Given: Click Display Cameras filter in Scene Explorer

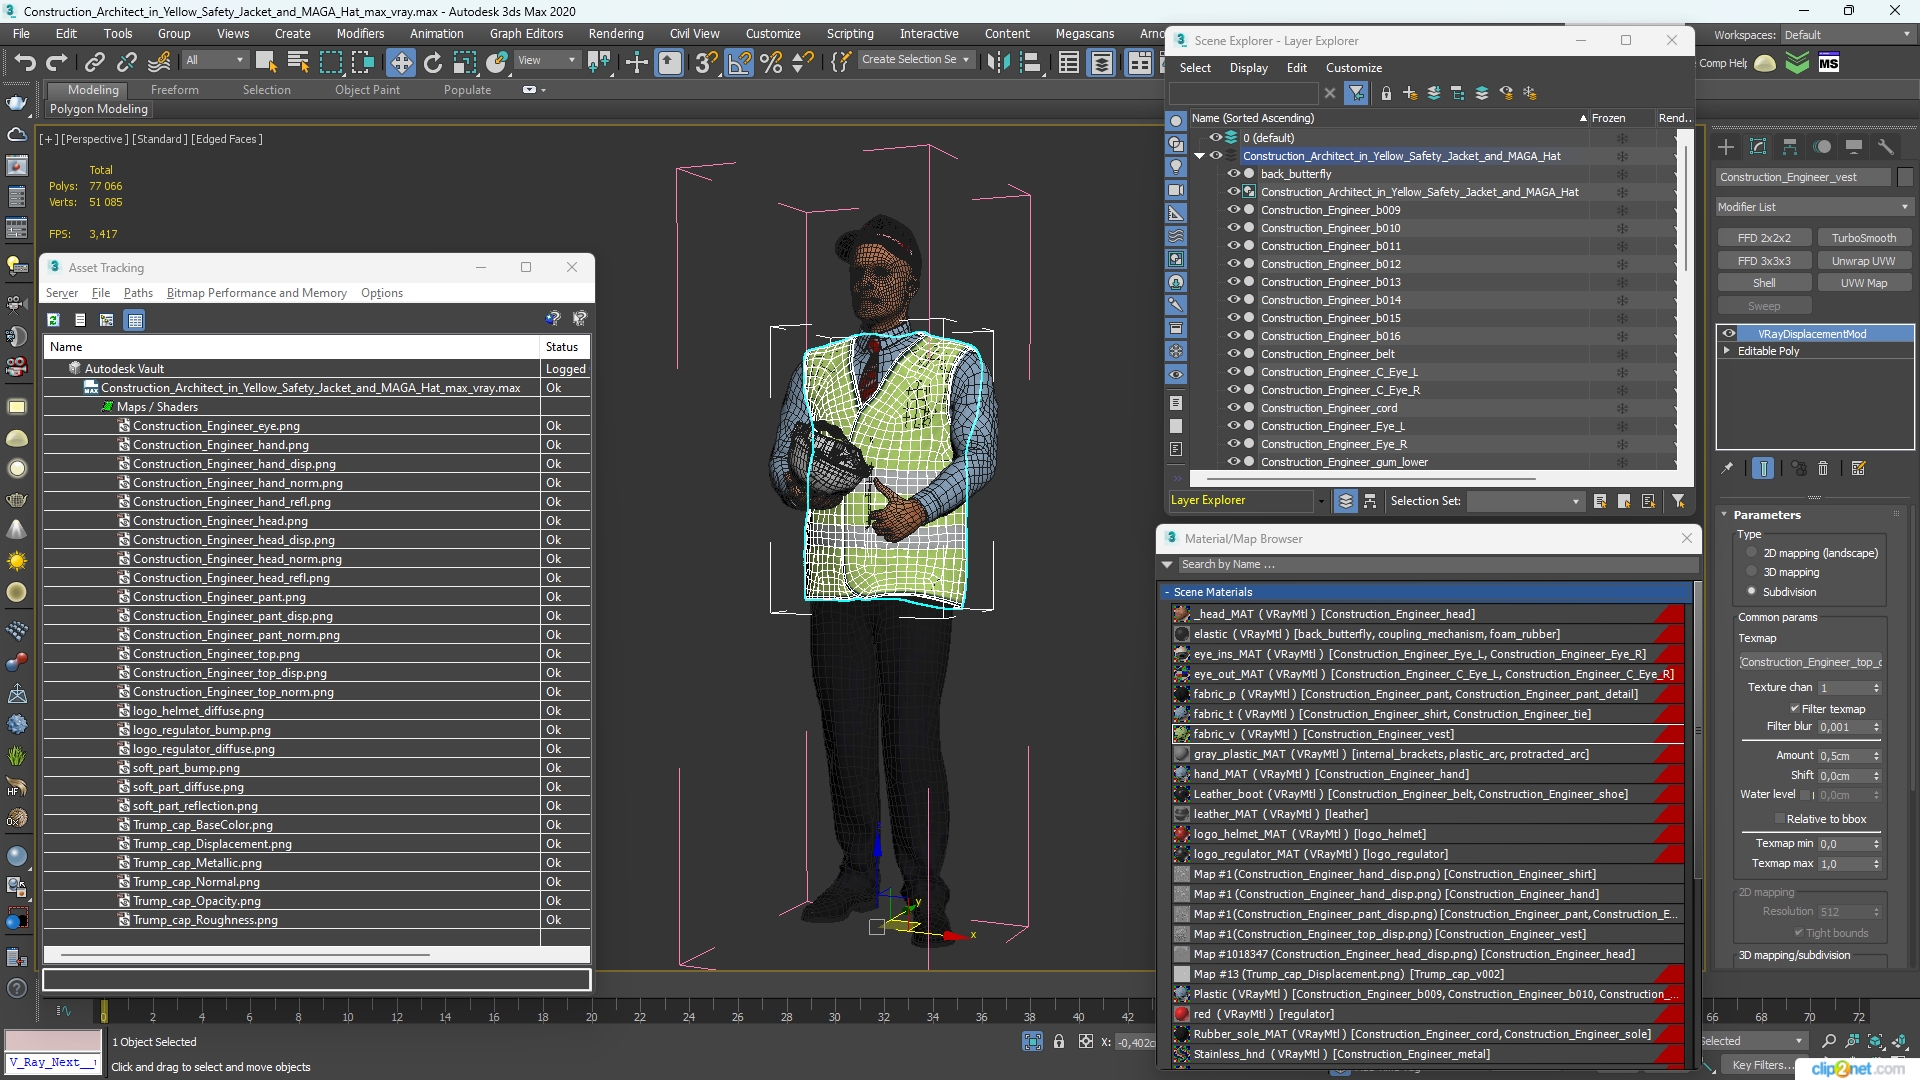Looking at the screenshot, I should (1176, 189).
